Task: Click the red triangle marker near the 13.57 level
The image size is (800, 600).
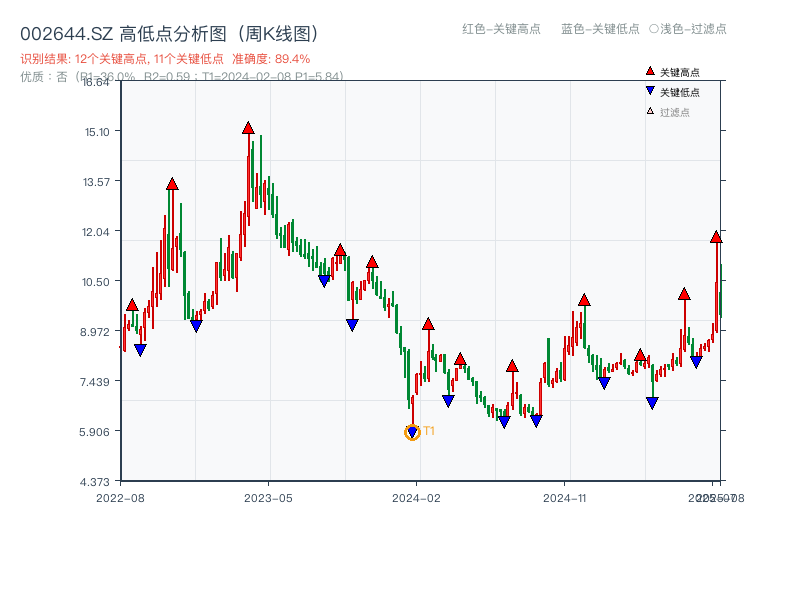Action: pos(172,183)
